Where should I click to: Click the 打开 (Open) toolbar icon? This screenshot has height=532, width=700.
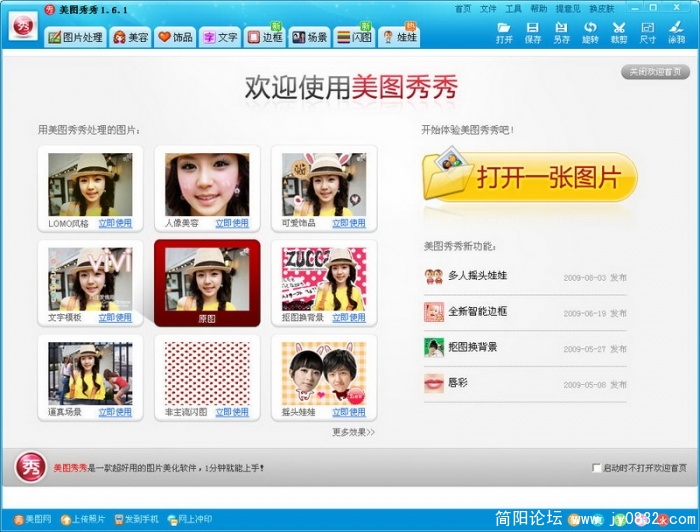point(504,33)
